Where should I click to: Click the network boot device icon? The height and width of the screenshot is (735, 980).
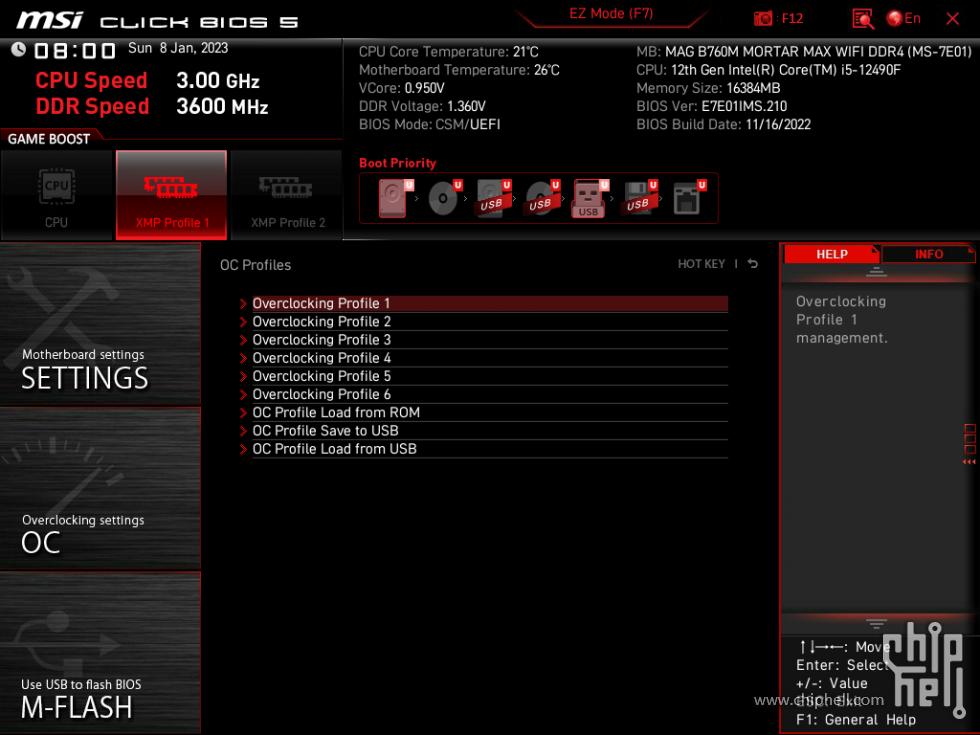(685, 197)
